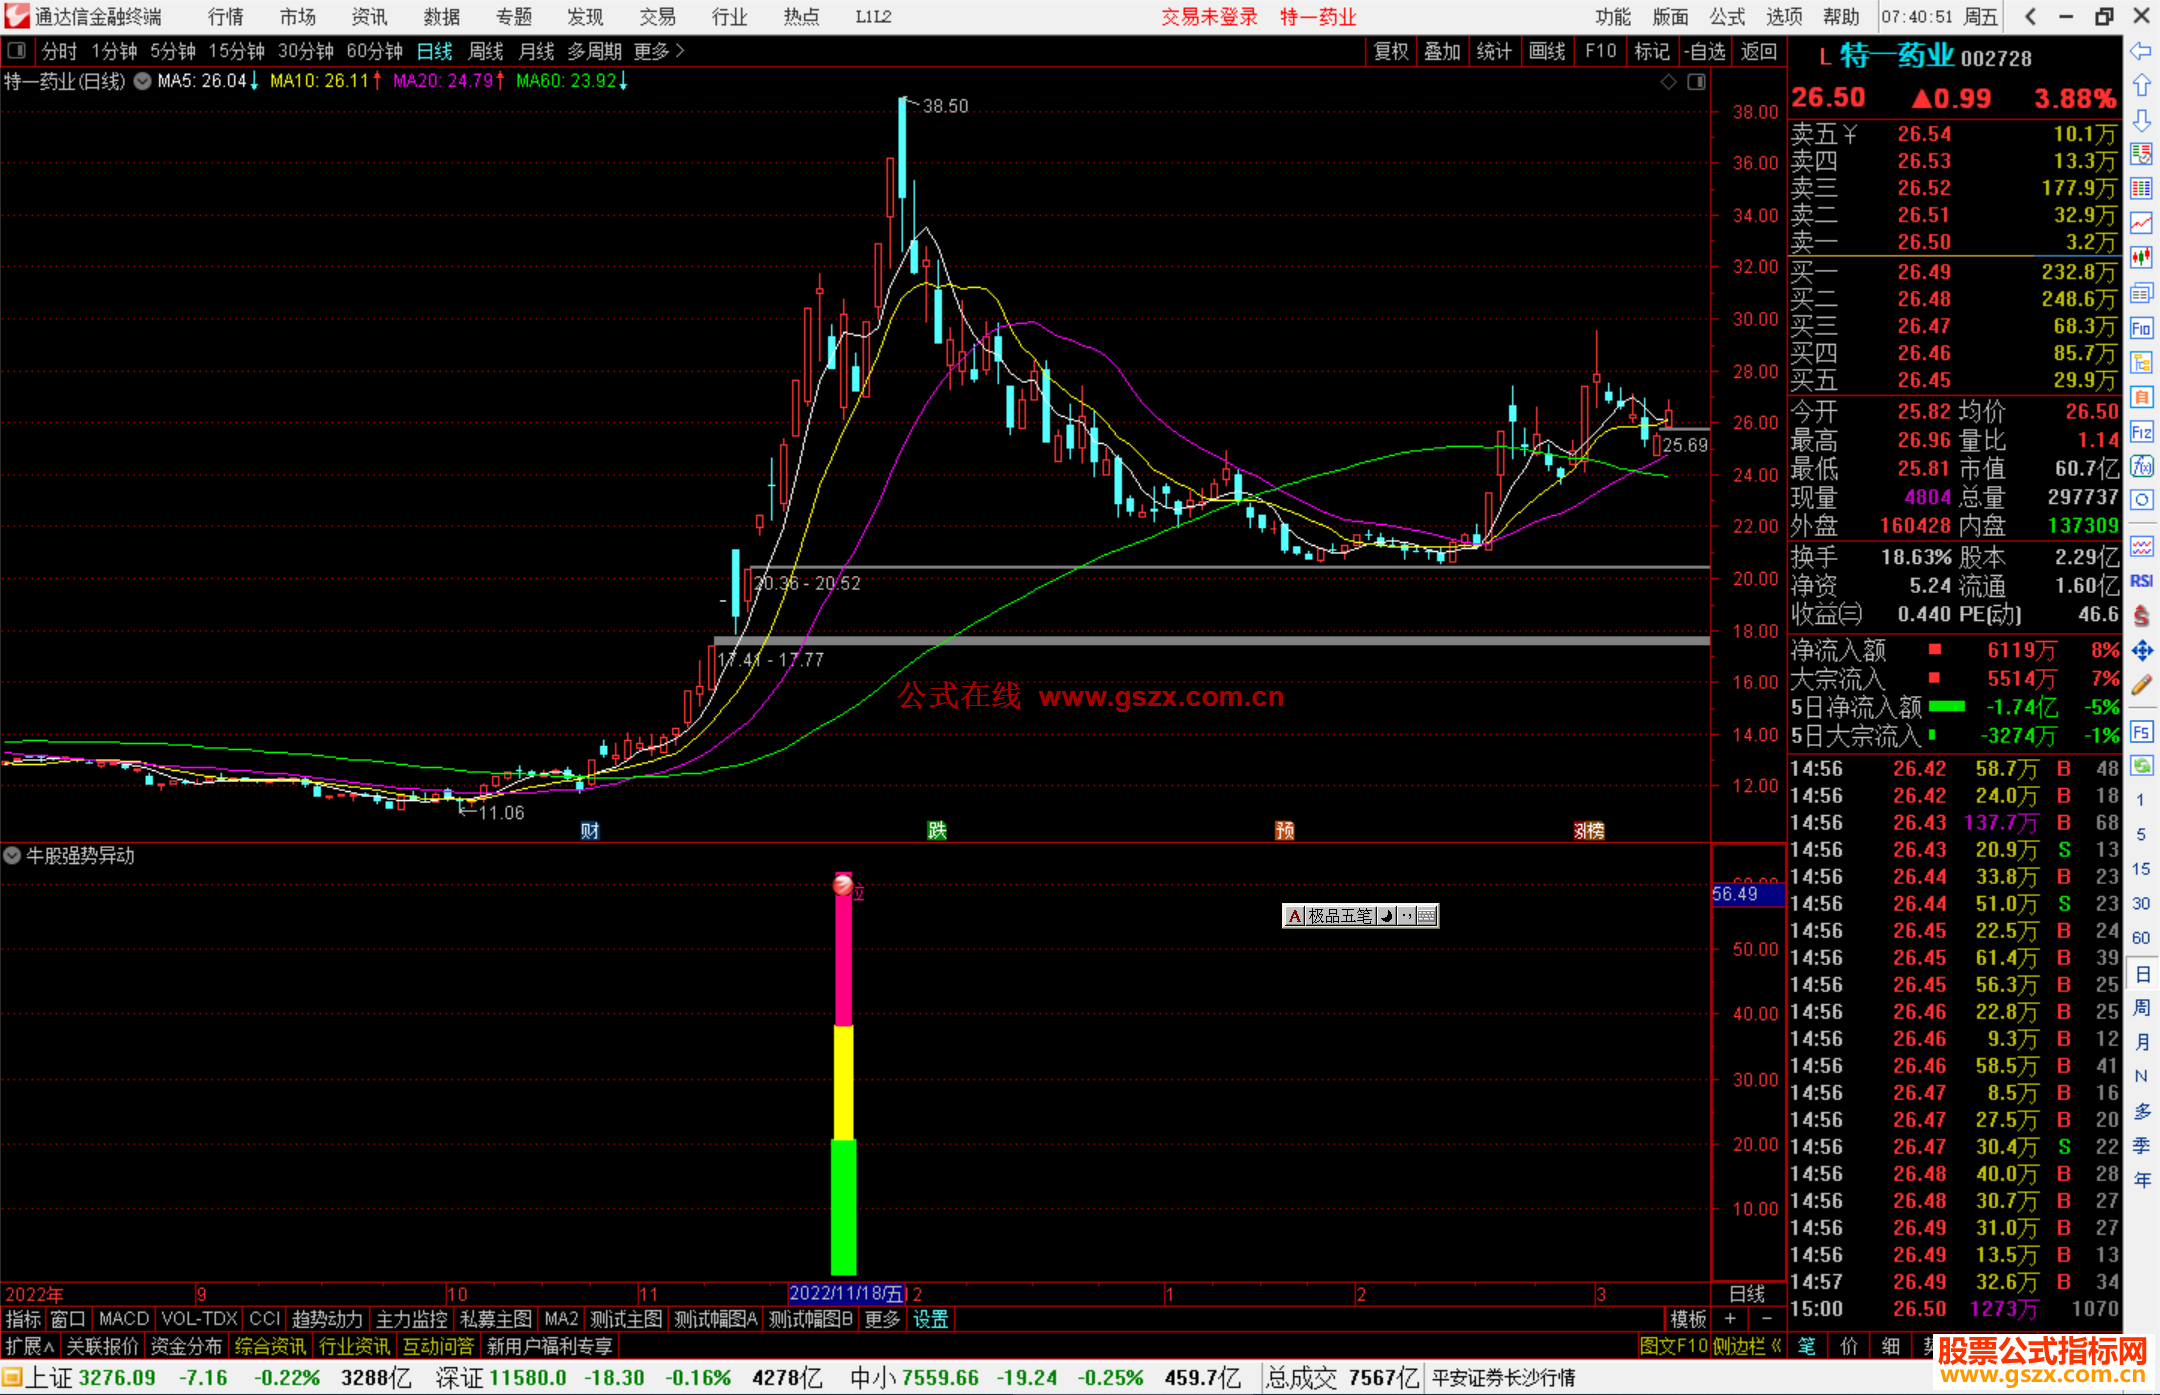Click the four-way move arrows icon

[2141, 651]
